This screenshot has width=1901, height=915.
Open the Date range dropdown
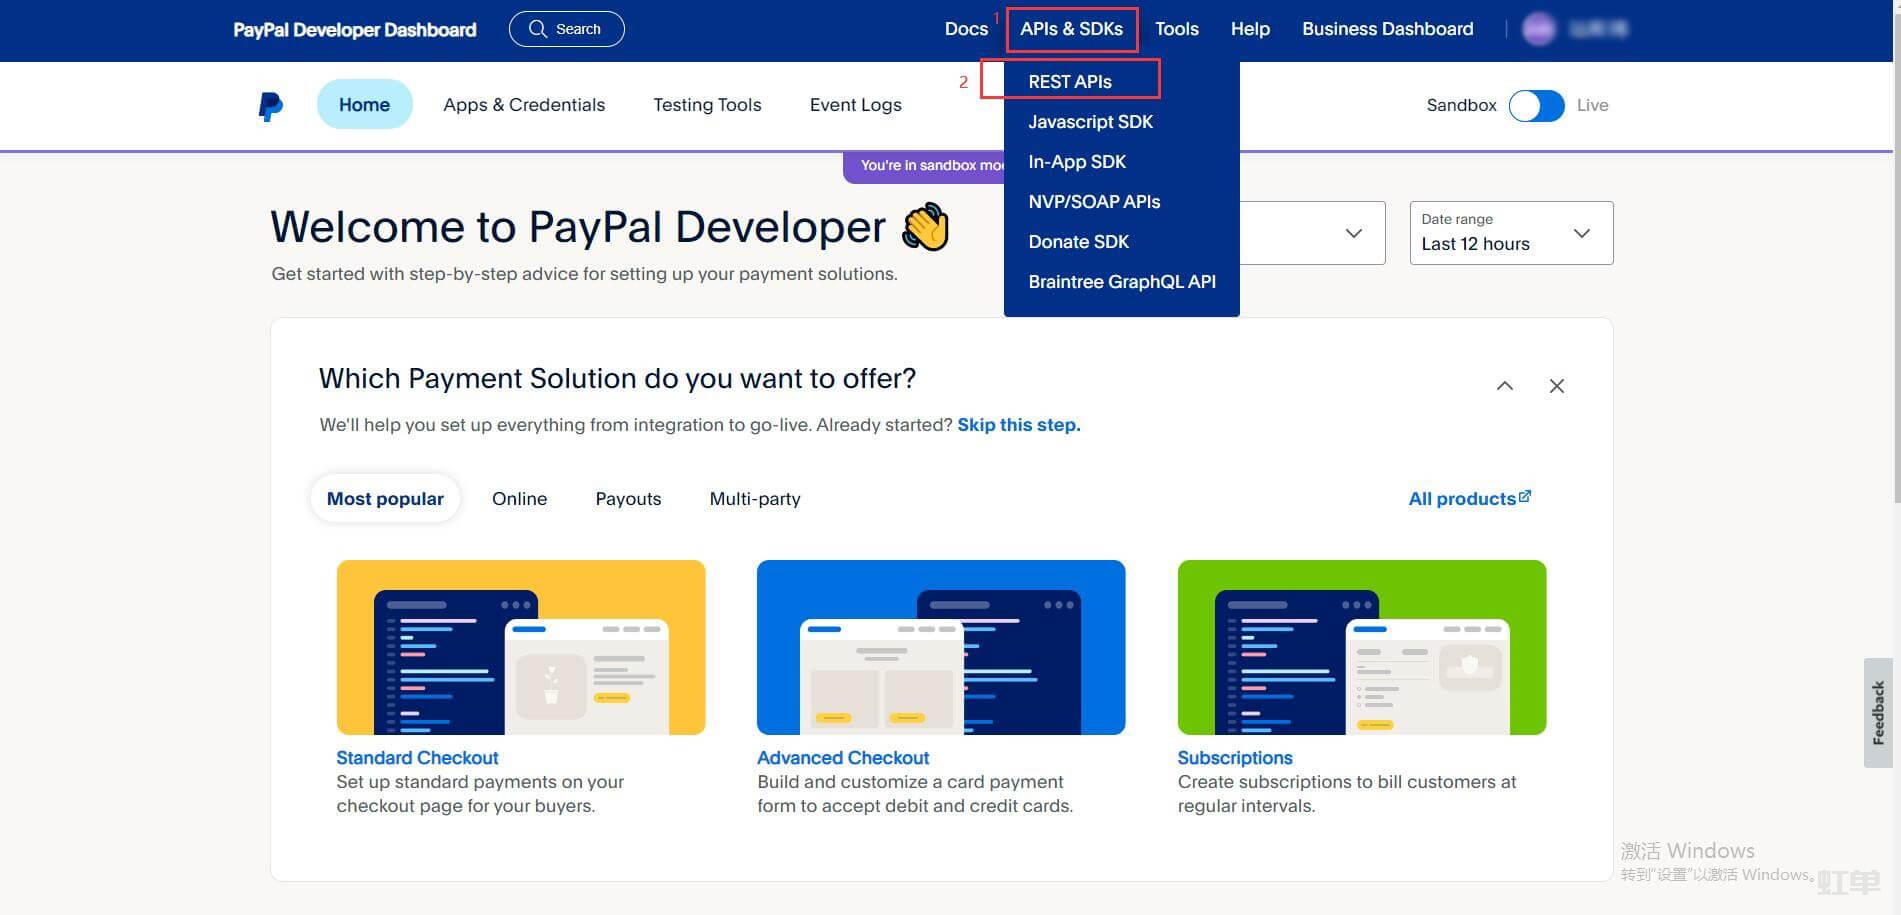pyautogui.click(x=1511, y=233)
